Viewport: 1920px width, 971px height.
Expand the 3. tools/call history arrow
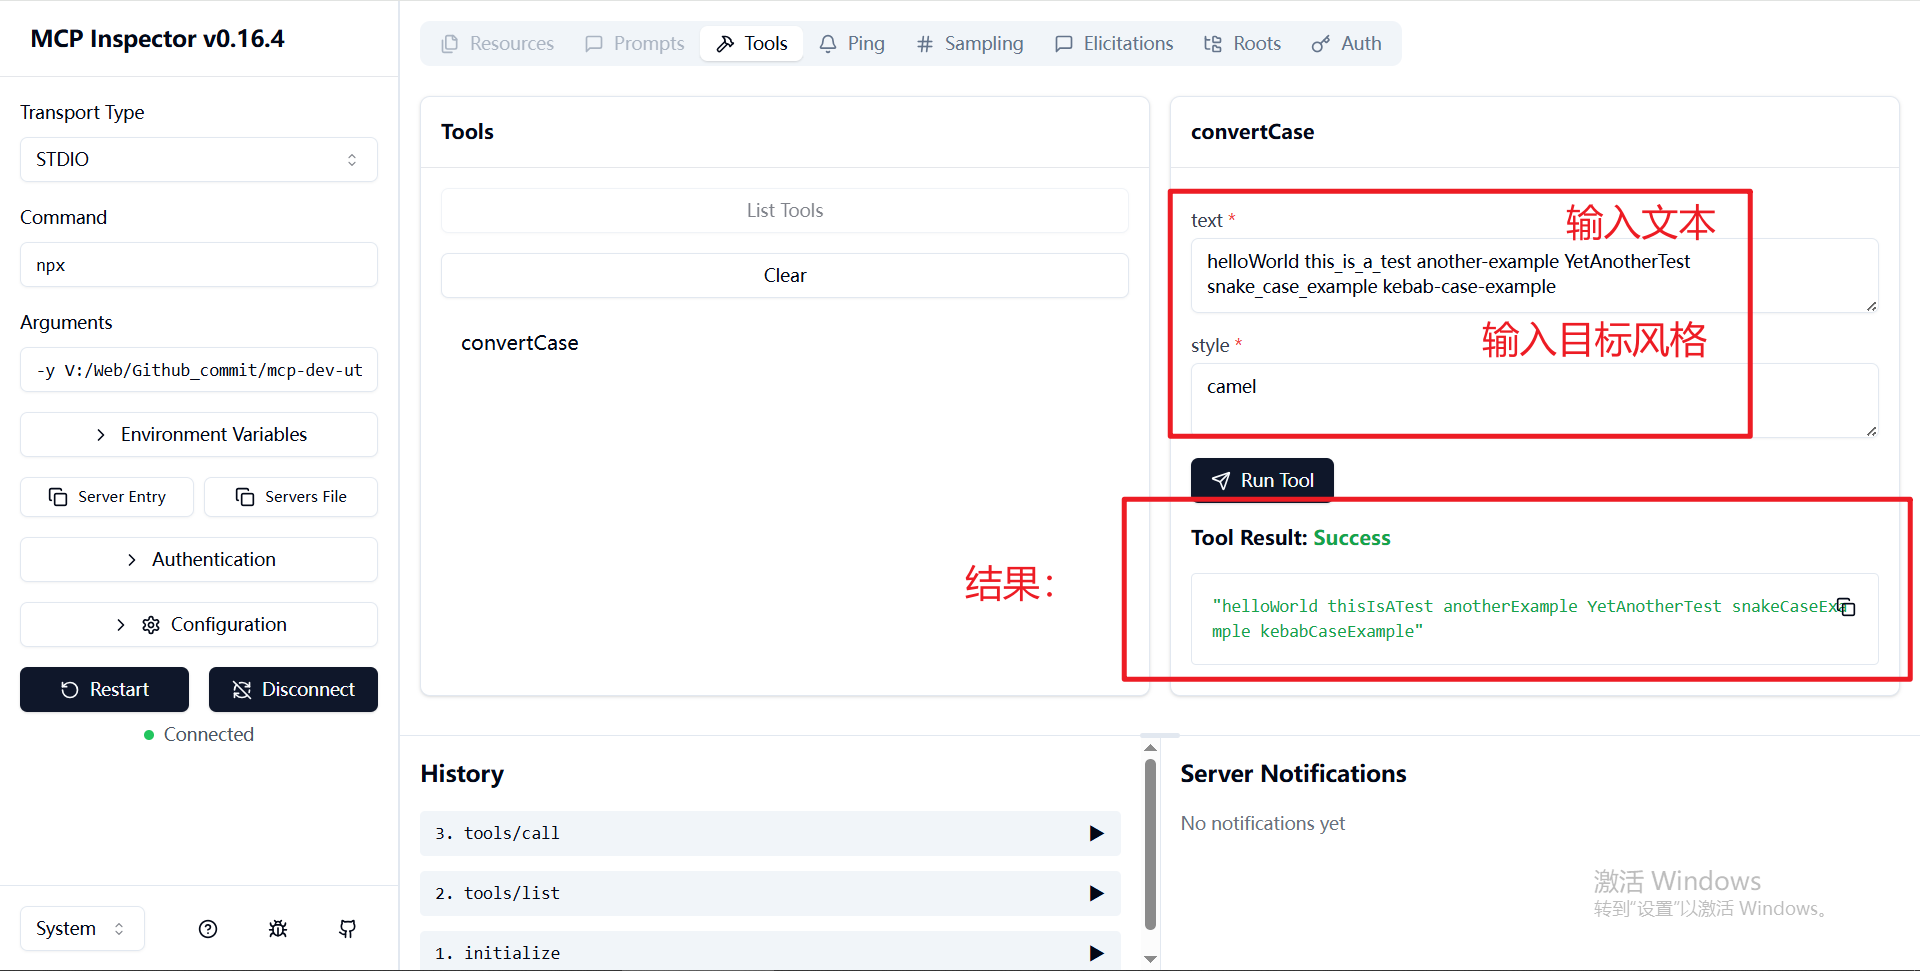[x=1096, y=833]
